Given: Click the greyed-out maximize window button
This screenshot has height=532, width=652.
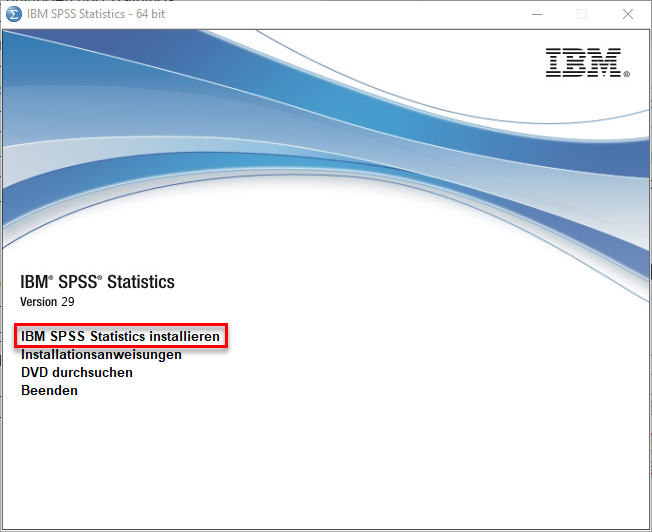Looking at the screenshot, I should tap(582, 14).
